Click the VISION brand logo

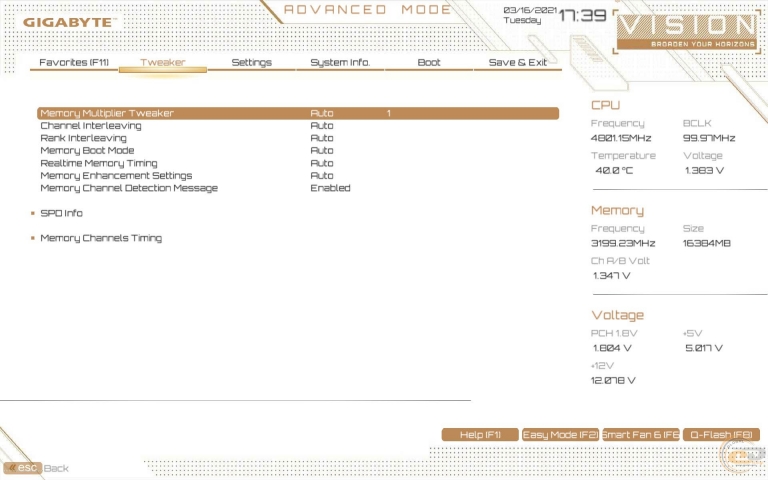688,31
